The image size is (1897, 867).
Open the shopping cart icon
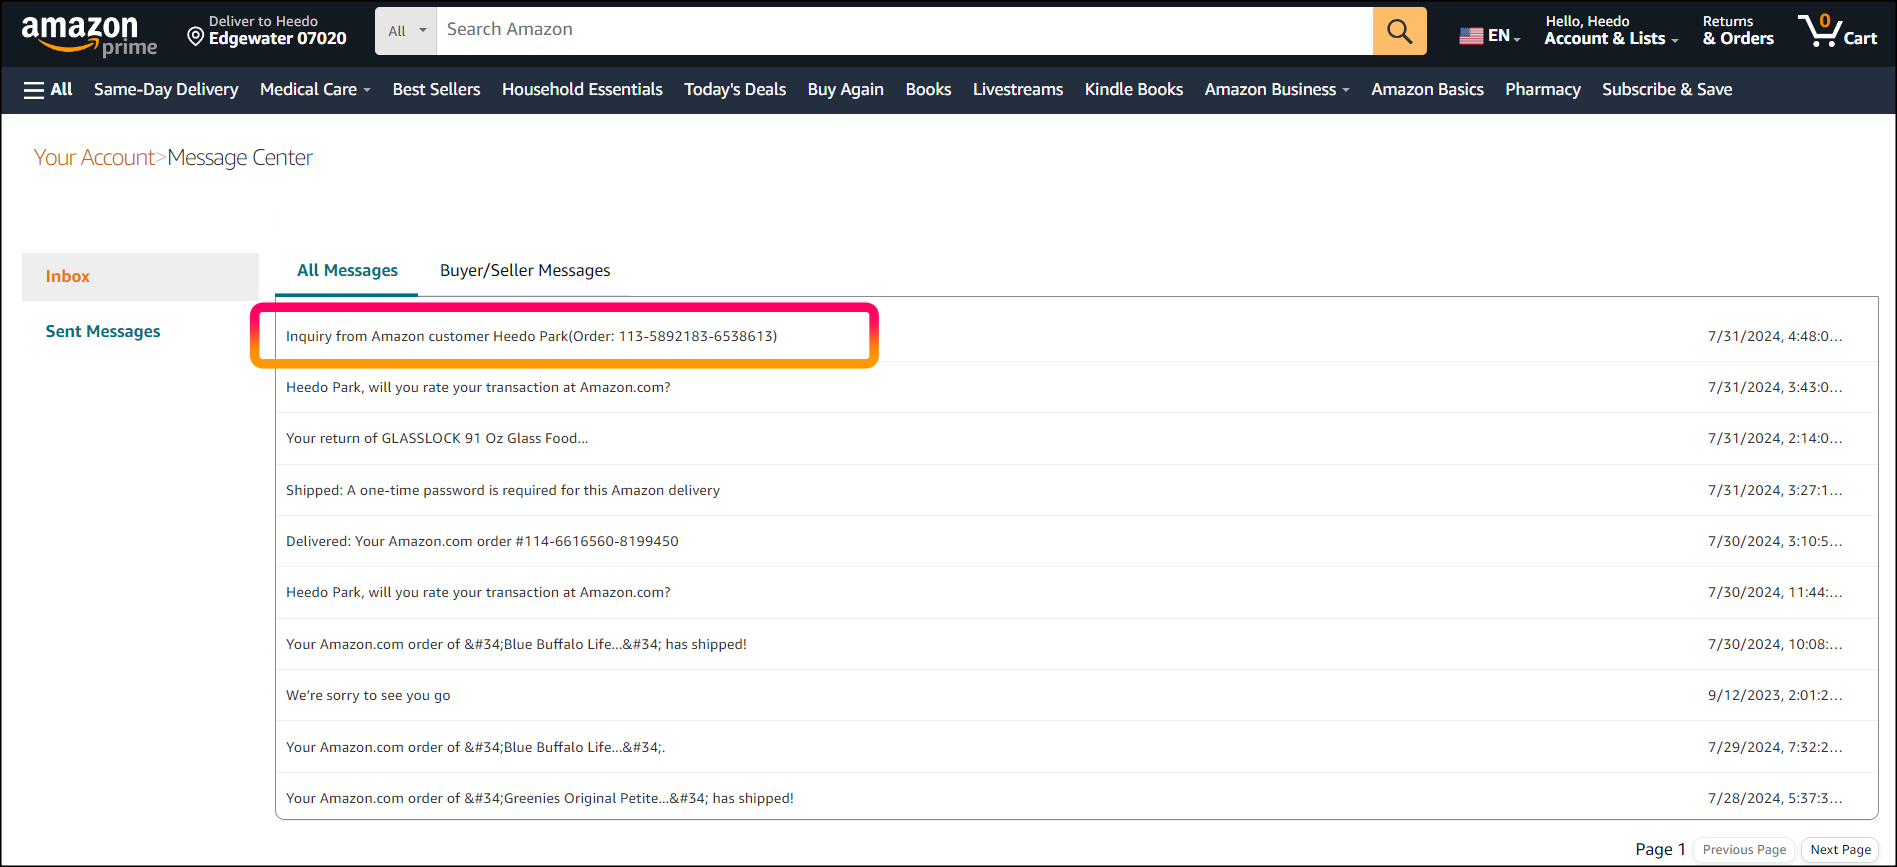[1837, 31]
